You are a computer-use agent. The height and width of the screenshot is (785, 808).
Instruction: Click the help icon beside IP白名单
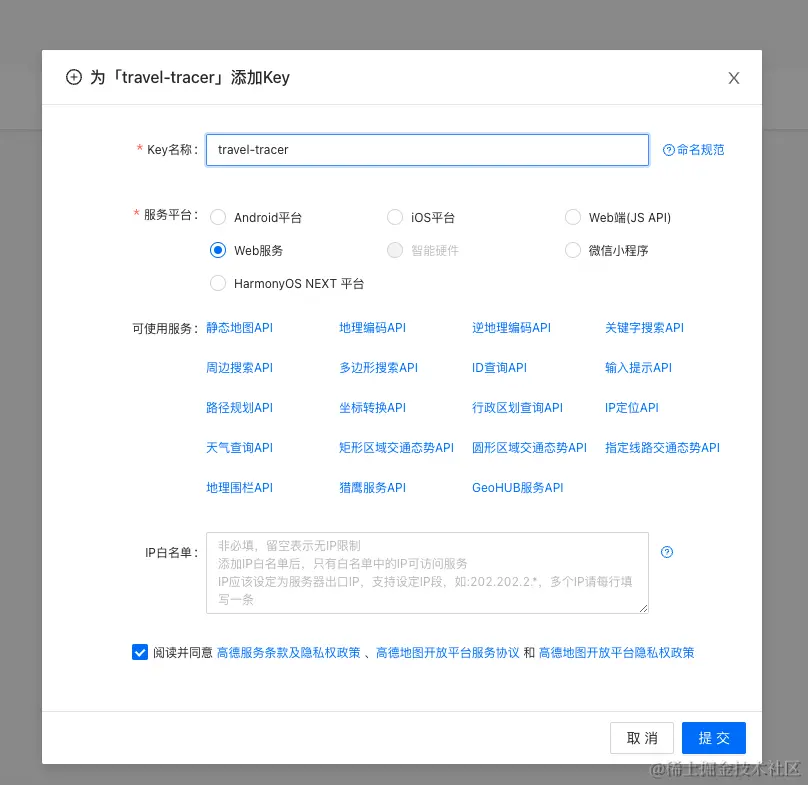[x=667, y=552]
